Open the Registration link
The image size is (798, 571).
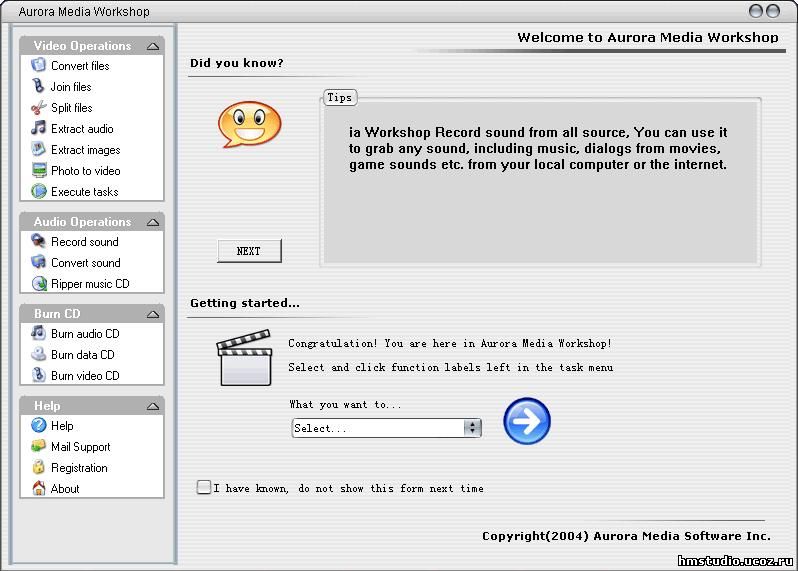79,468
